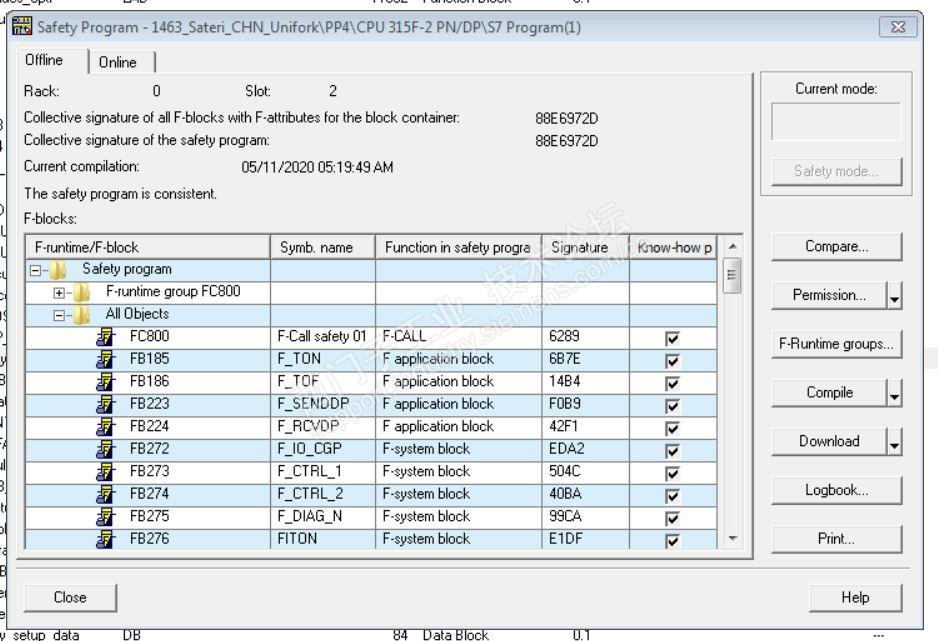Click symbolic name FITON
Viewport: 938px width, 641px height.
click(297, 539)
